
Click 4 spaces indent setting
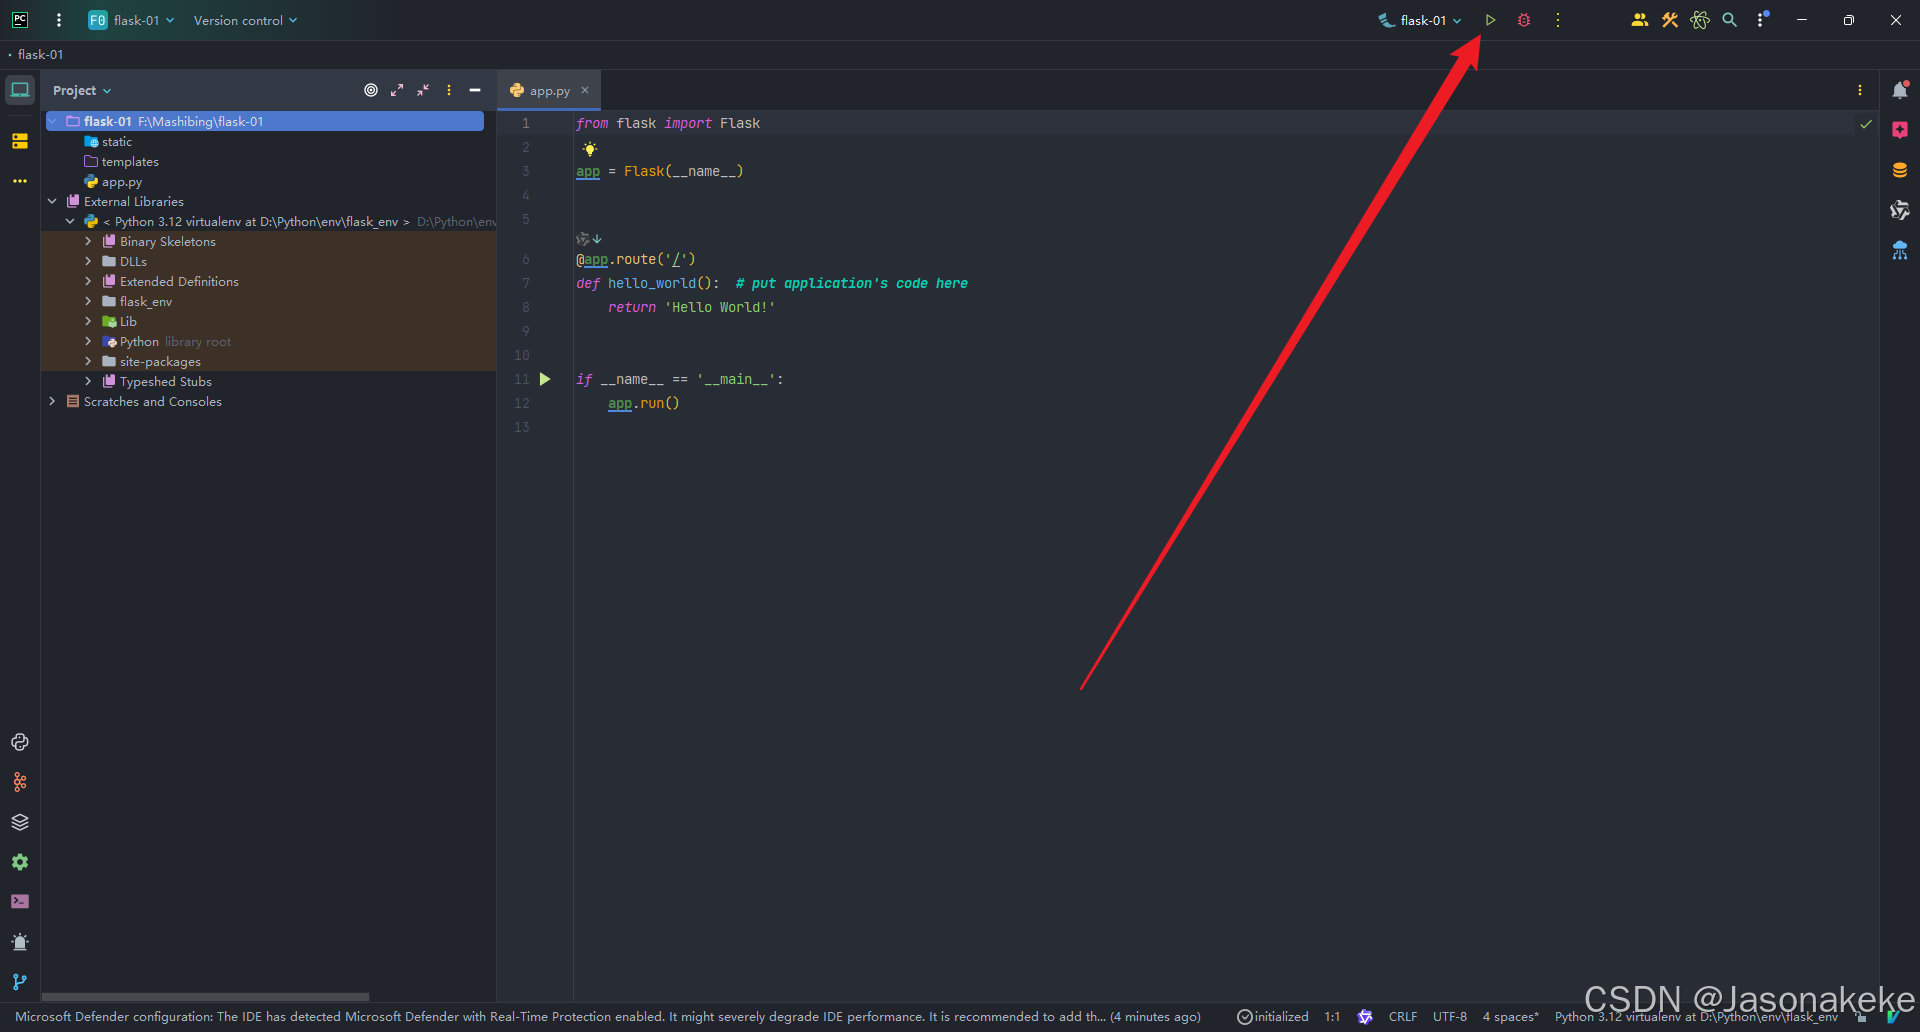tap(1511, 1016)
